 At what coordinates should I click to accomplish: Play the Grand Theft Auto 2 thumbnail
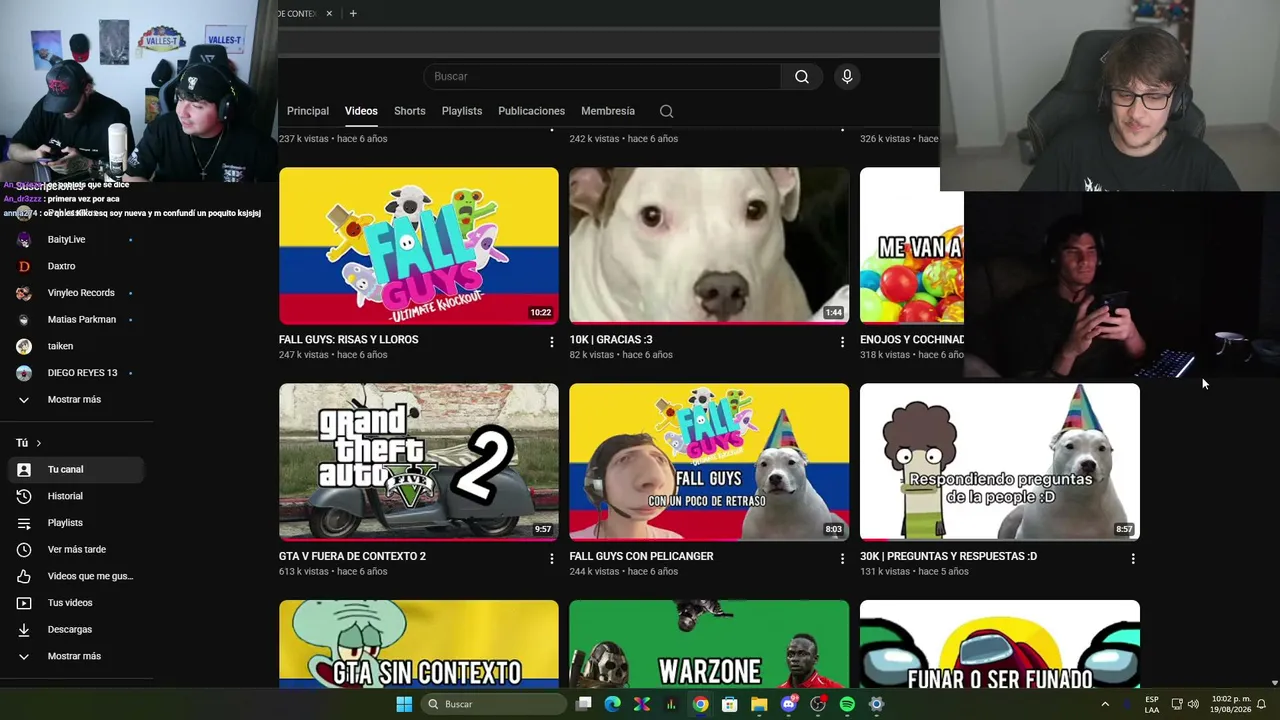click(419, 462)
